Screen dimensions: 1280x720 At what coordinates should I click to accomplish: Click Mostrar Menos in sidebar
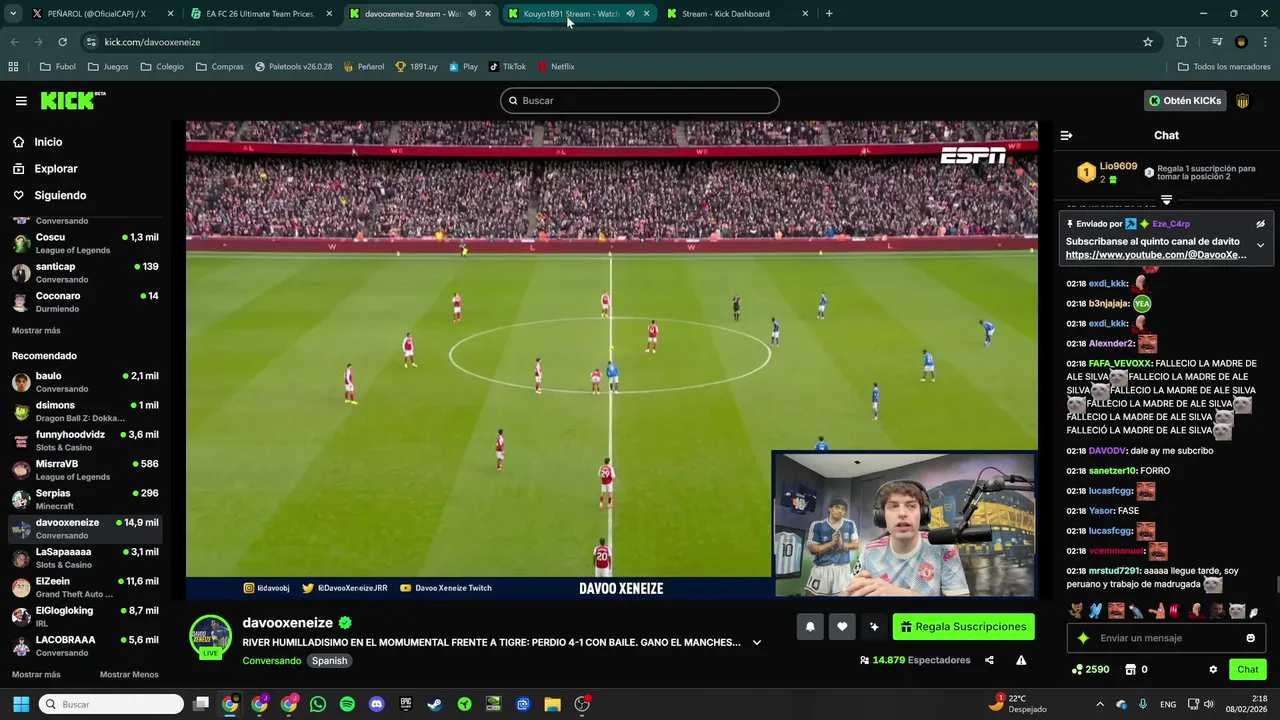pos(129,675)
